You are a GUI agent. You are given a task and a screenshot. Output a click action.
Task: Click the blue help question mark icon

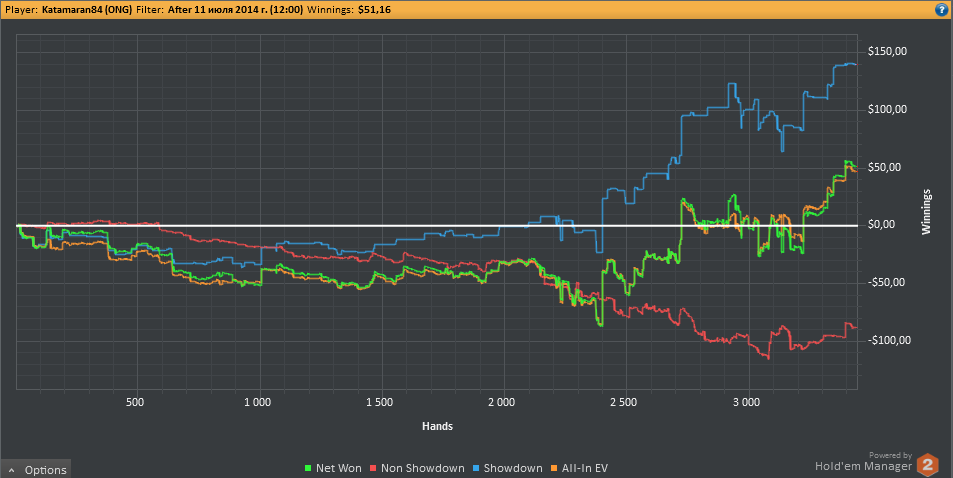pos(941,9)
